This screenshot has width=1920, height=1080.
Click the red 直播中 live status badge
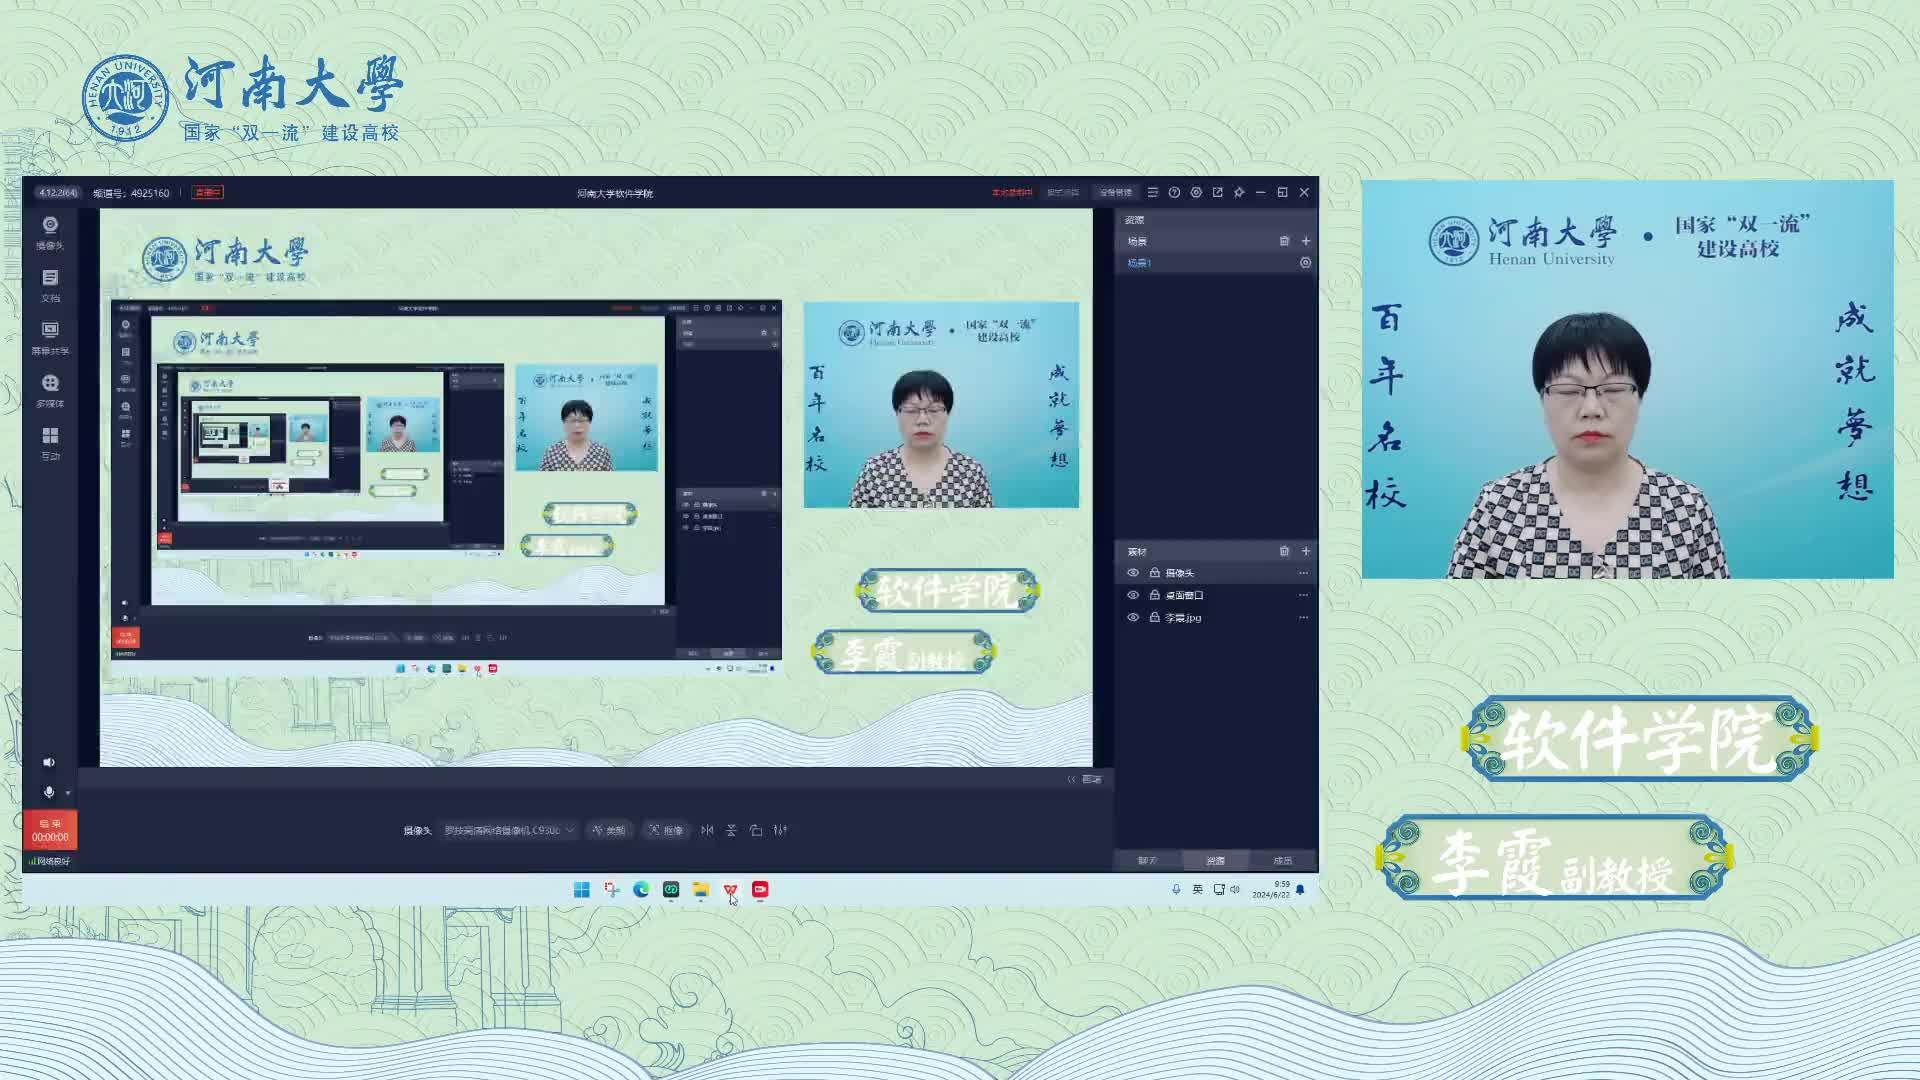click(208, 192)
